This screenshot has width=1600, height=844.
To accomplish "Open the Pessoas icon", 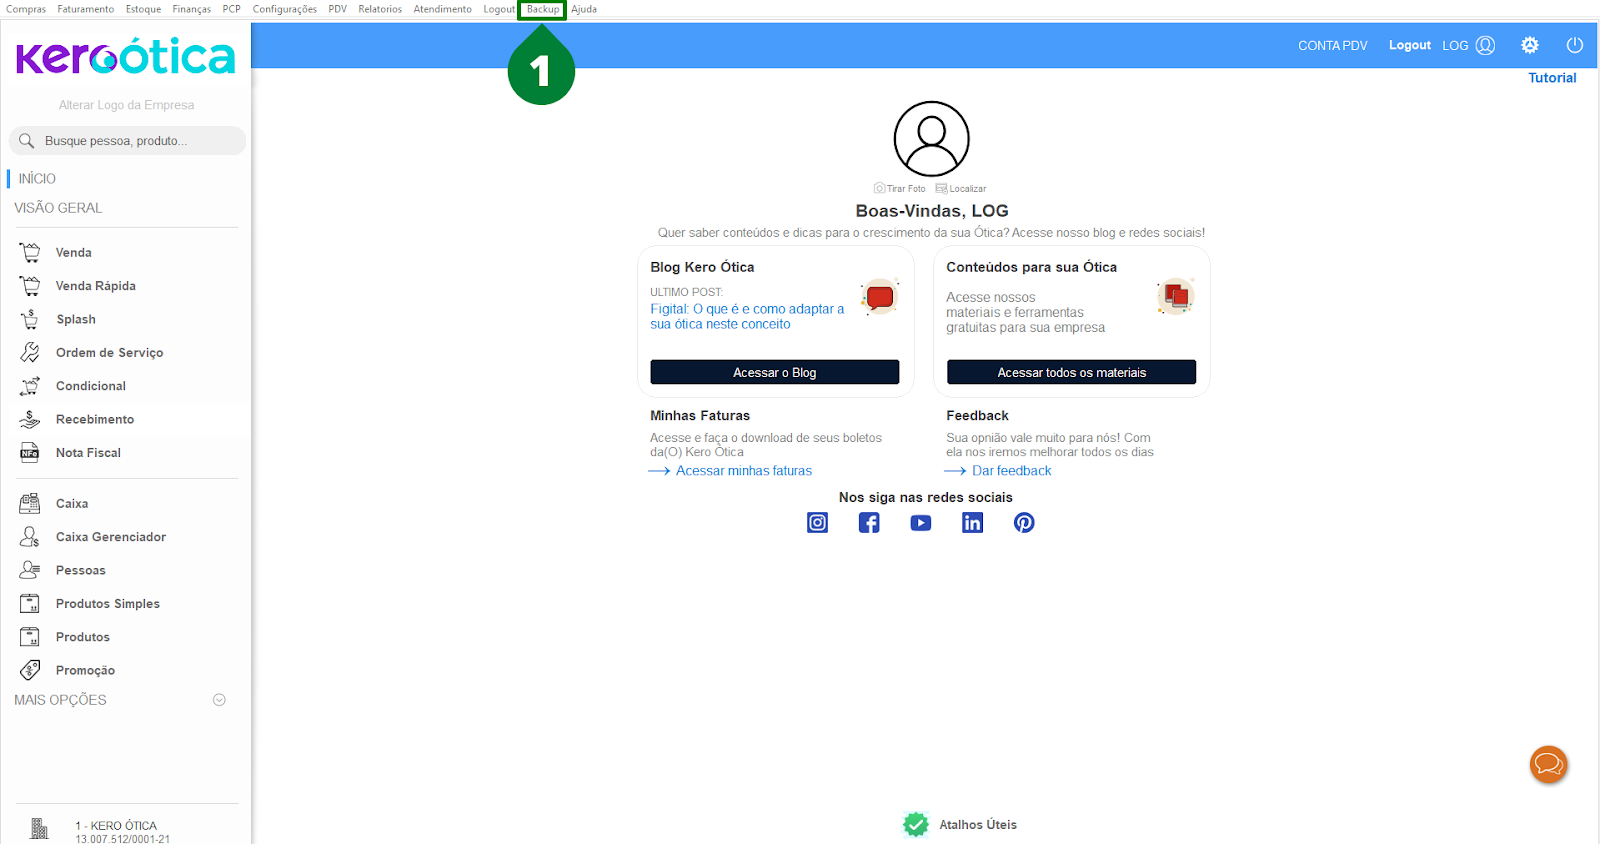I will [x=30, y=570].
